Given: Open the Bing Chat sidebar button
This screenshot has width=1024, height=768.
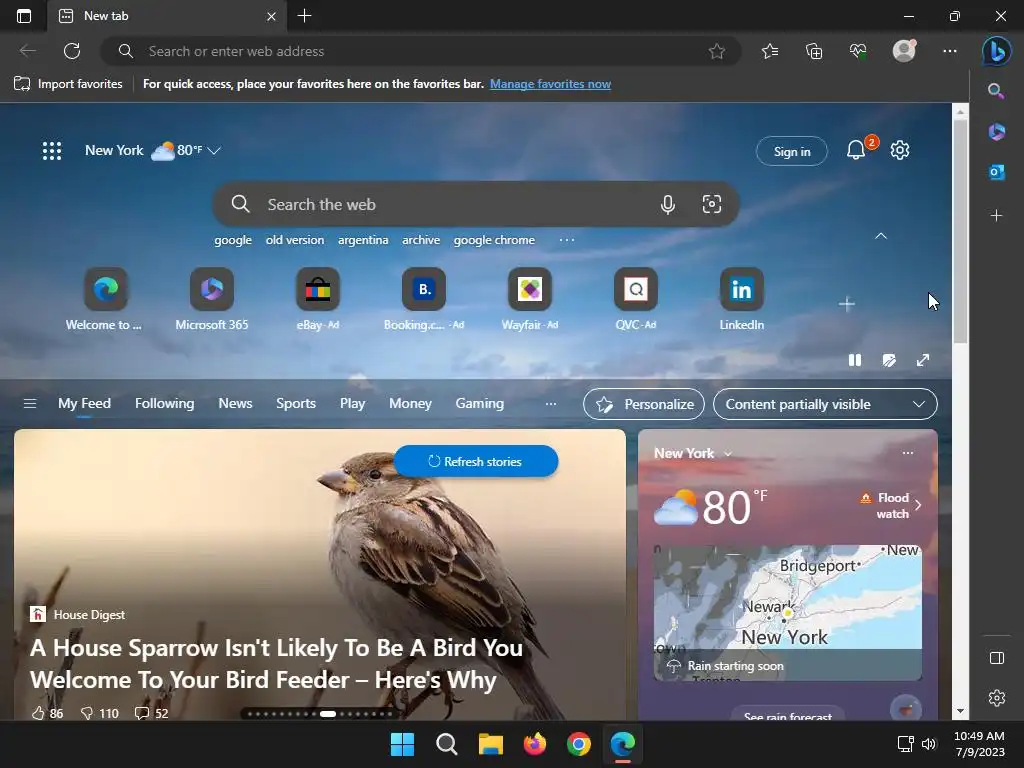Looking at the screenshot, I should 997,51.
